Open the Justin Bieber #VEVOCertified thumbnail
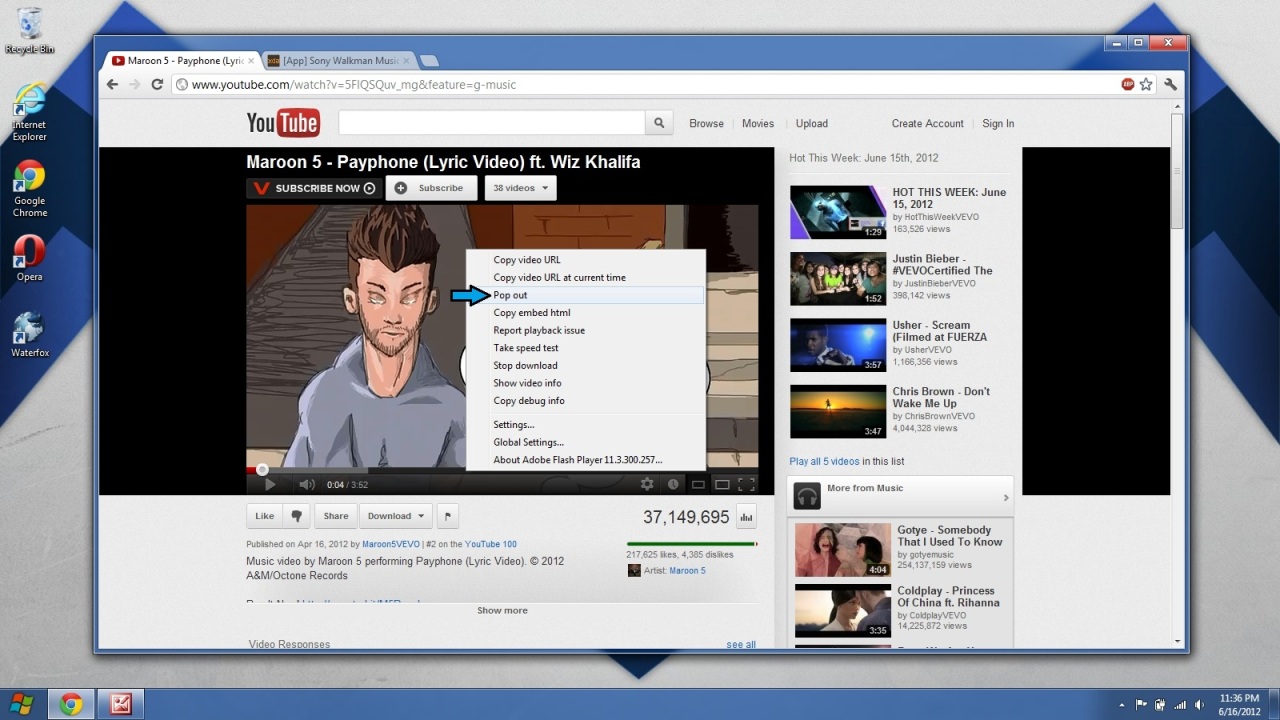 pos(838,279)
